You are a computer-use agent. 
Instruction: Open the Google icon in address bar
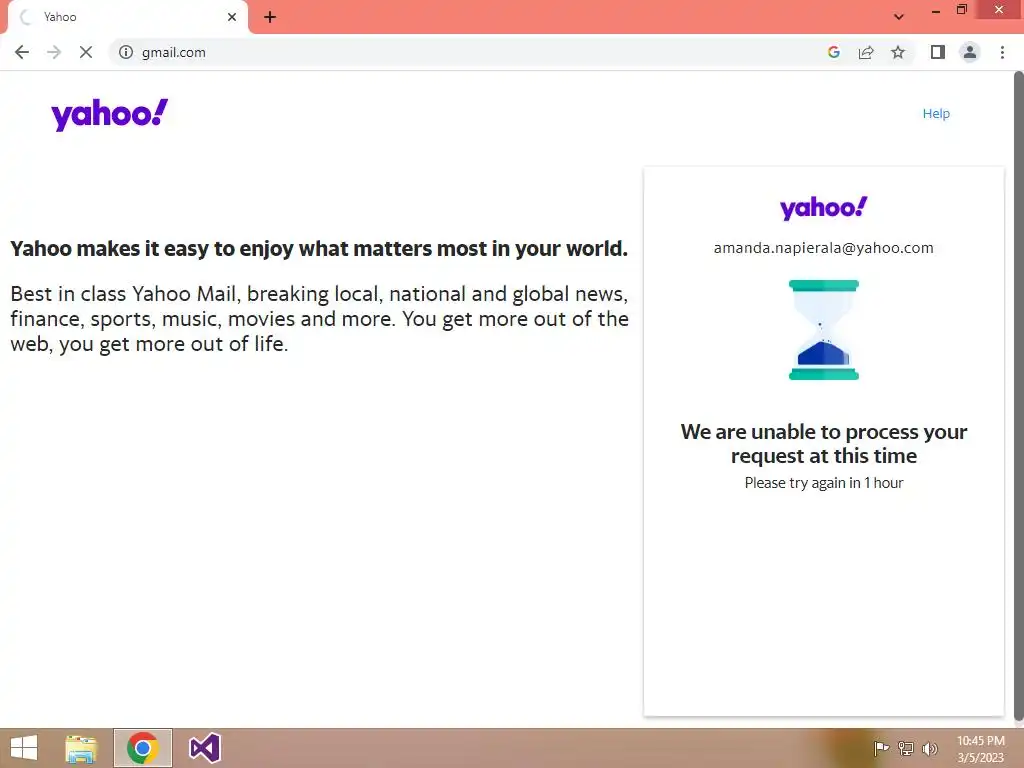[x=833, y=52]
